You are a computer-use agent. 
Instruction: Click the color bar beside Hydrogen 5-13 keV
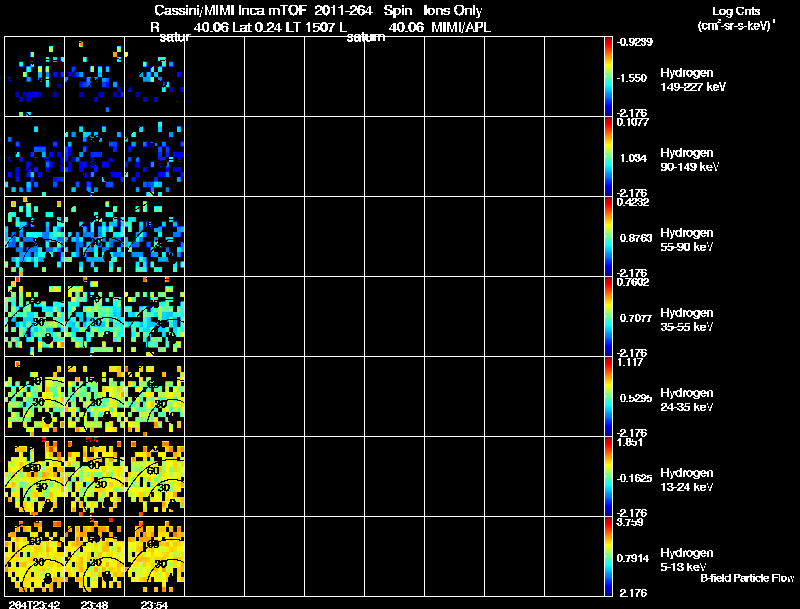[608, 556]
